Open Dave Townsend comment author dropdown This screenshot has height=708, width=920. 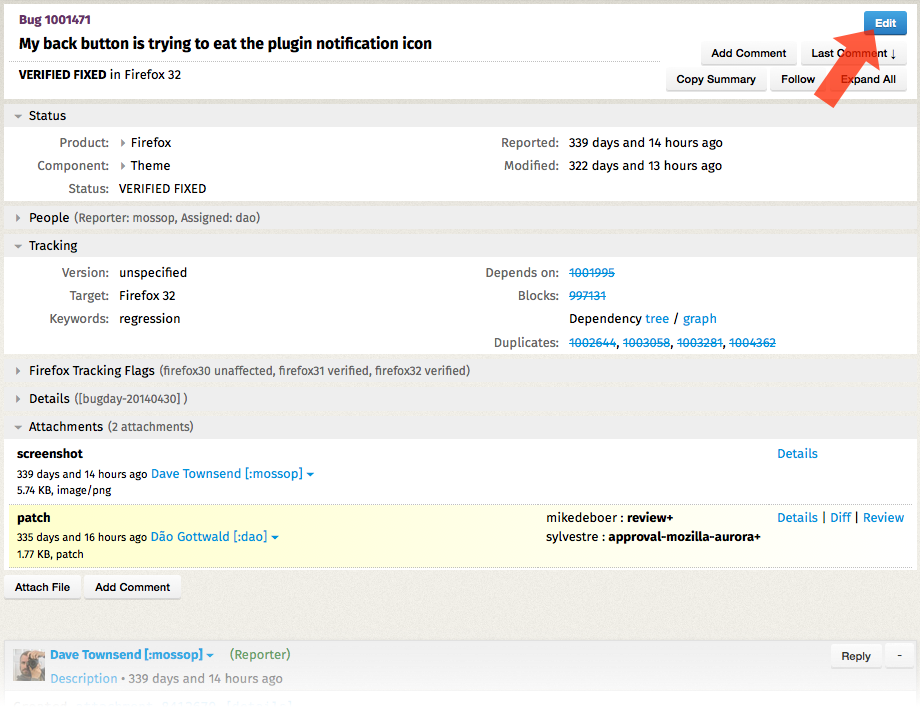tap(210, 655)
